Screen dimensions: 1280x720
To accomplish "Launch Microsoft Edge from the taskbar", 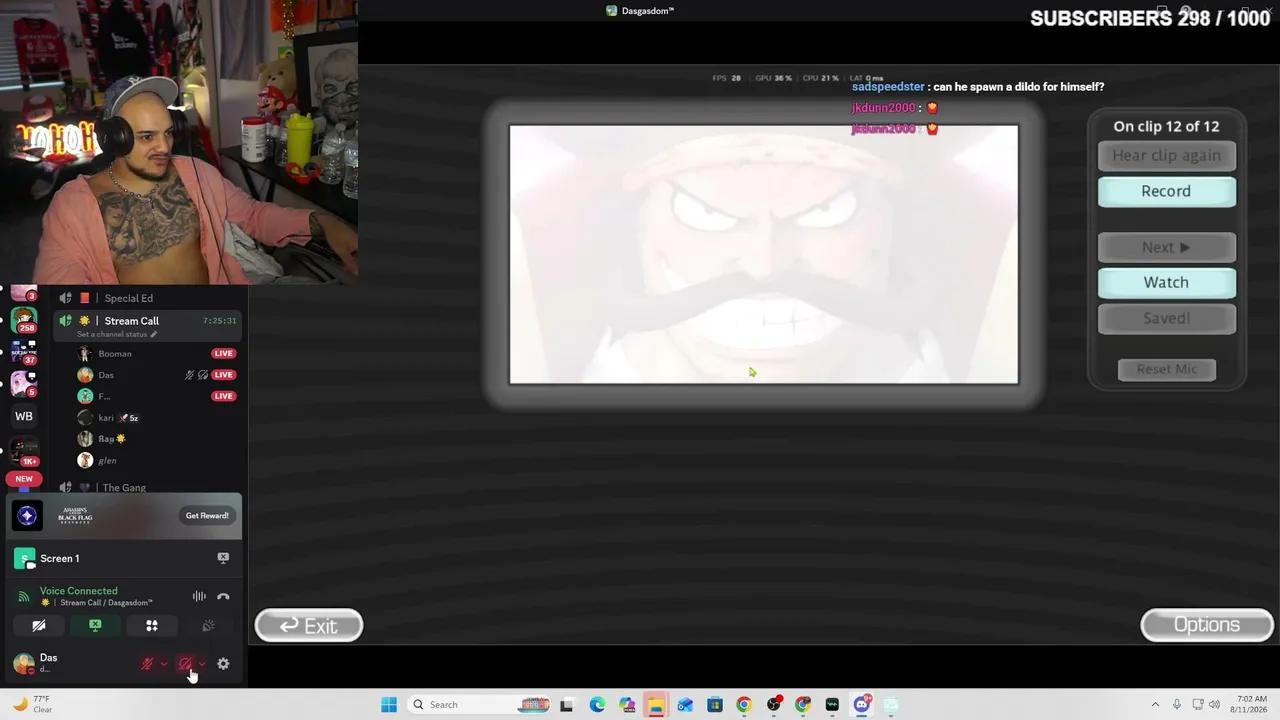I will click(597, 705).
